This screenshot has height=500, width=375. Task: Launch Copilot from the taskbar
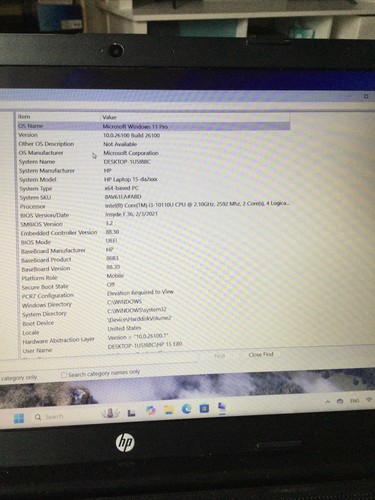pos(151,411)
